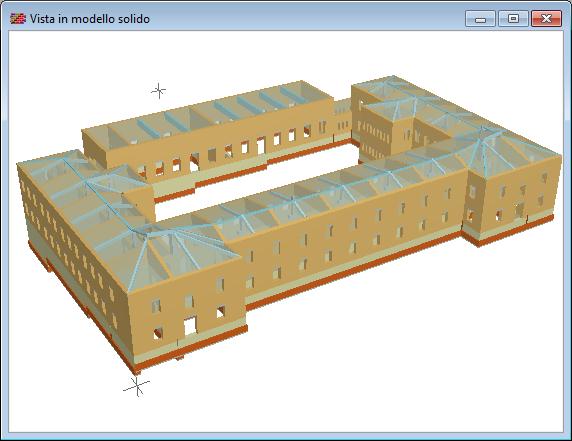Click the lower crosshair marker near the front corner

[136, 386]
